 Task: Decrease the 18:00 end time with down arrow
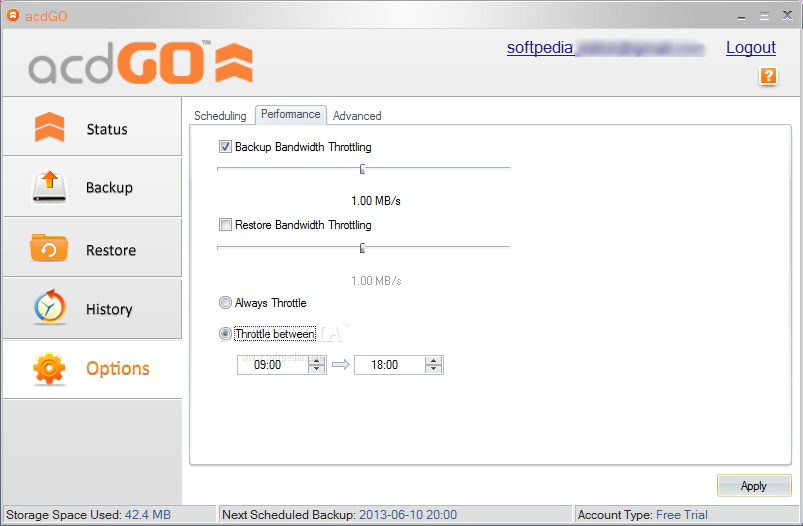tap(433, 369)
